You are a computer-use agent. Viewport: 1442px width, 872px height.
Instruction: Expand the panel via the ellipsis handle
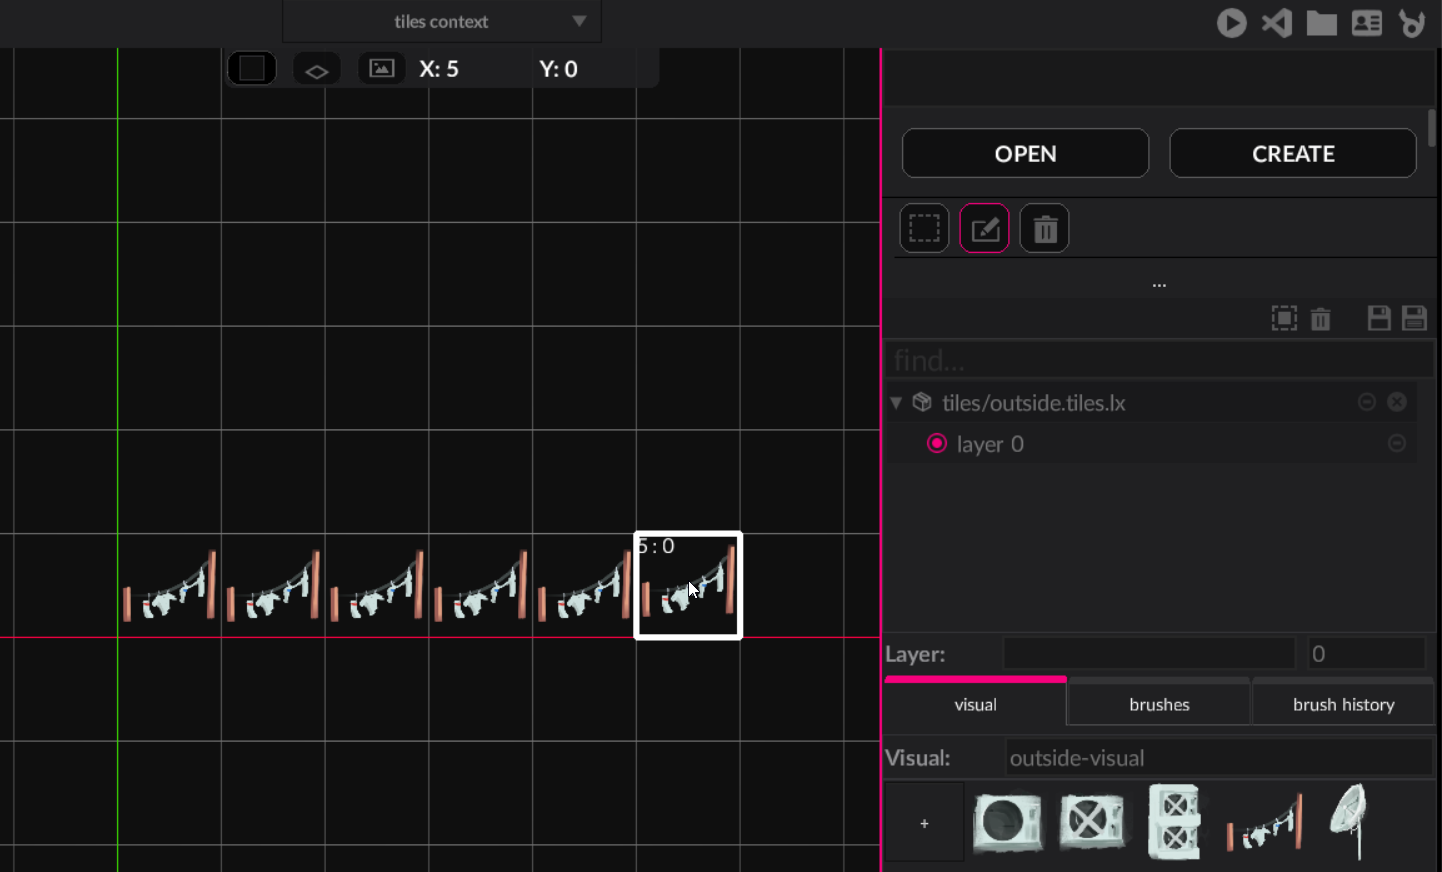pyautogui.click(x=1159, y=285)
